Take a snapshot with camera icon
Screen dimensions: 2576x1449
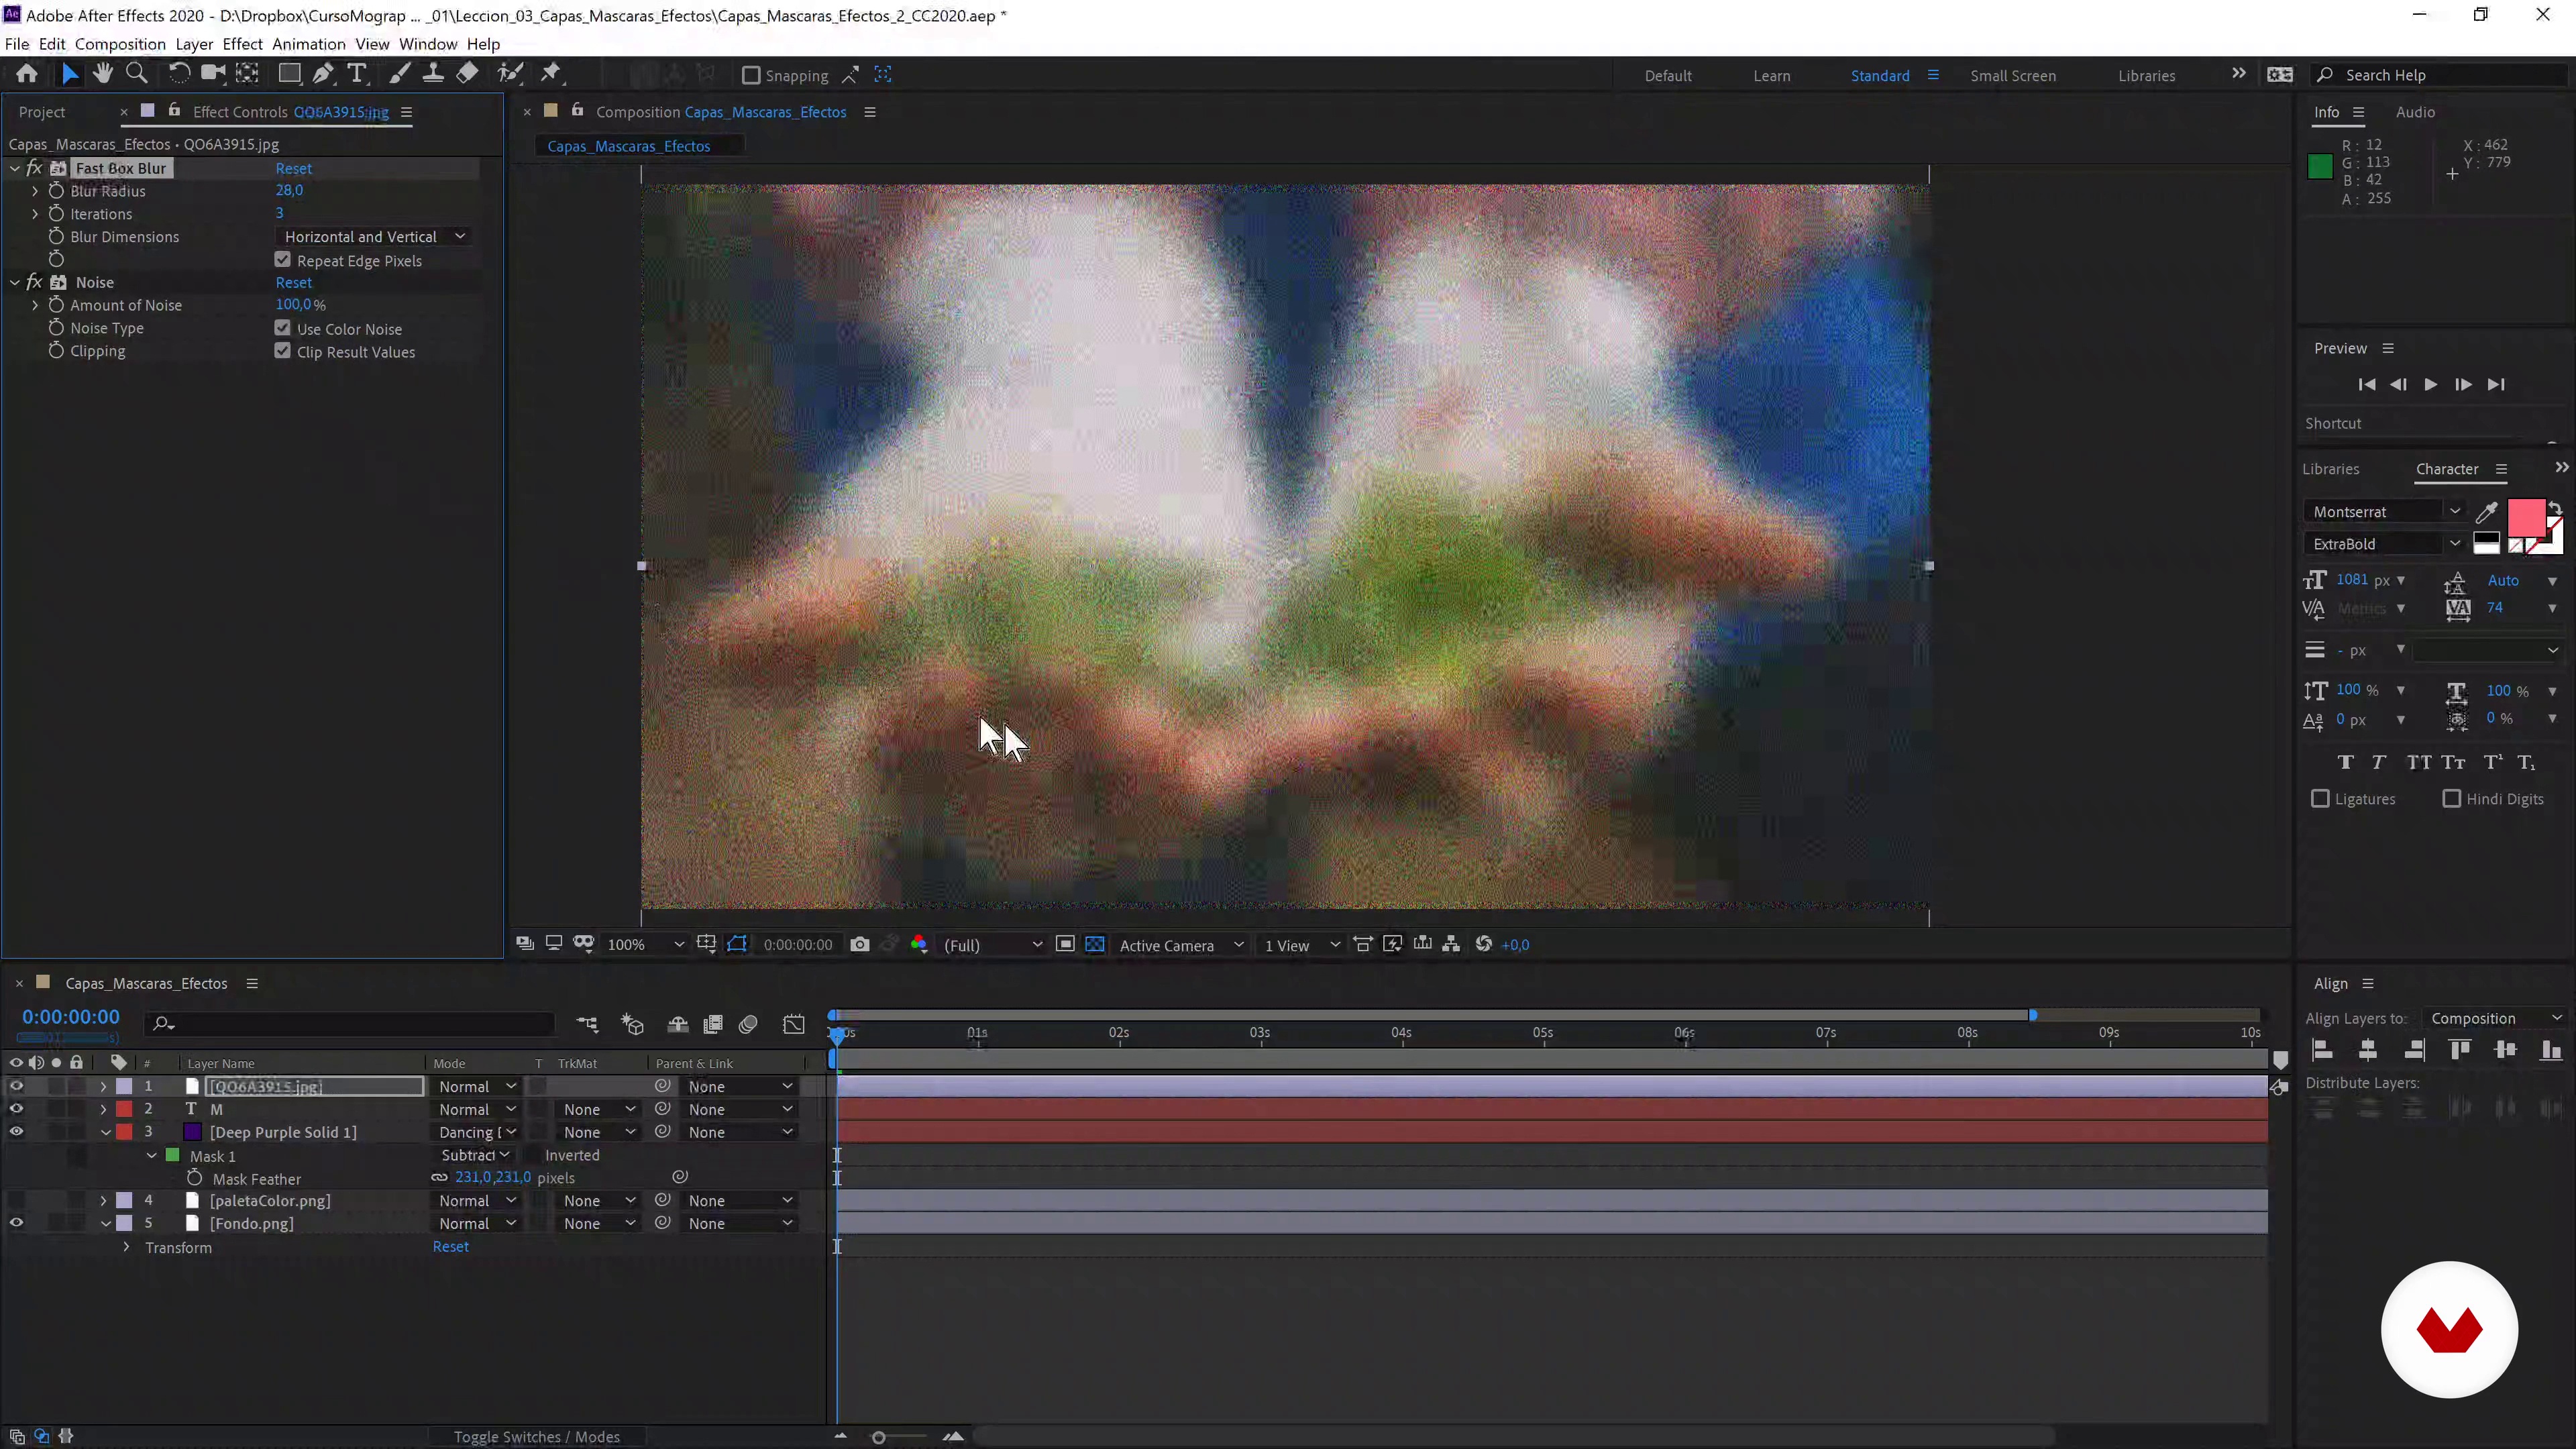[x=859, y=945]
